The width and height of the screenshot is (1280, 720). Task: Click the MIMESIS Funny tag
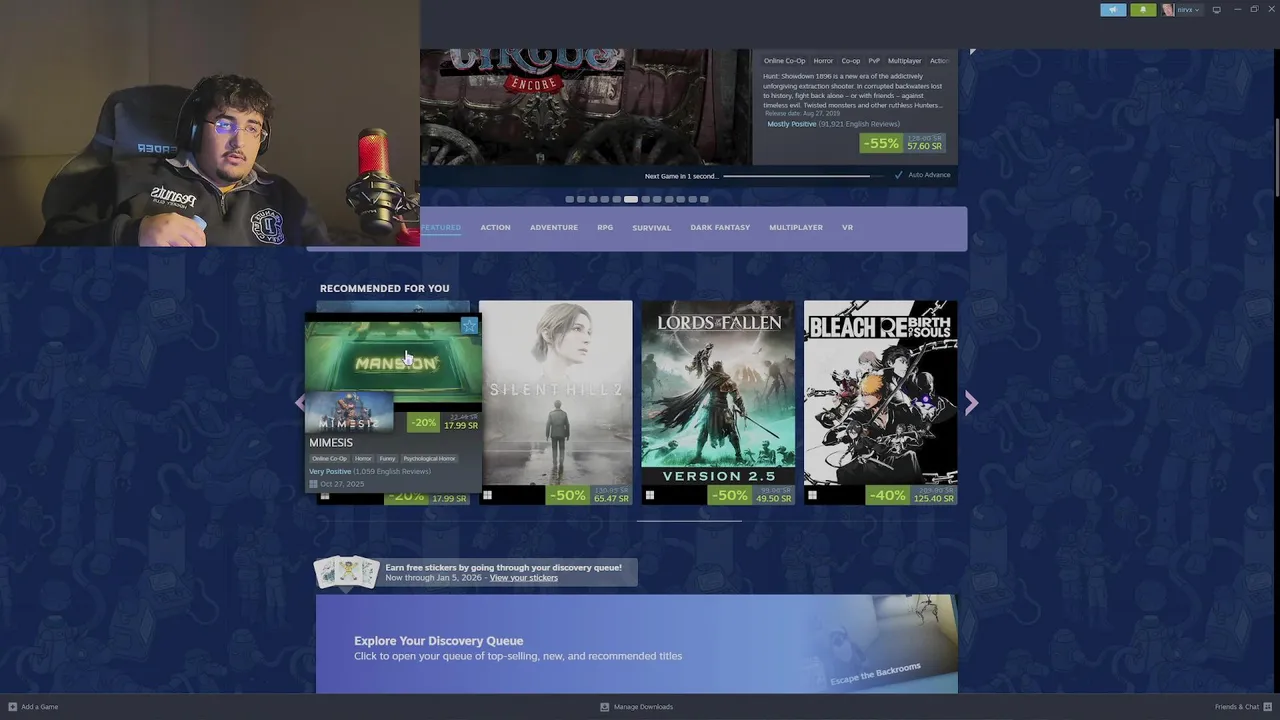[x=387, y=459]
